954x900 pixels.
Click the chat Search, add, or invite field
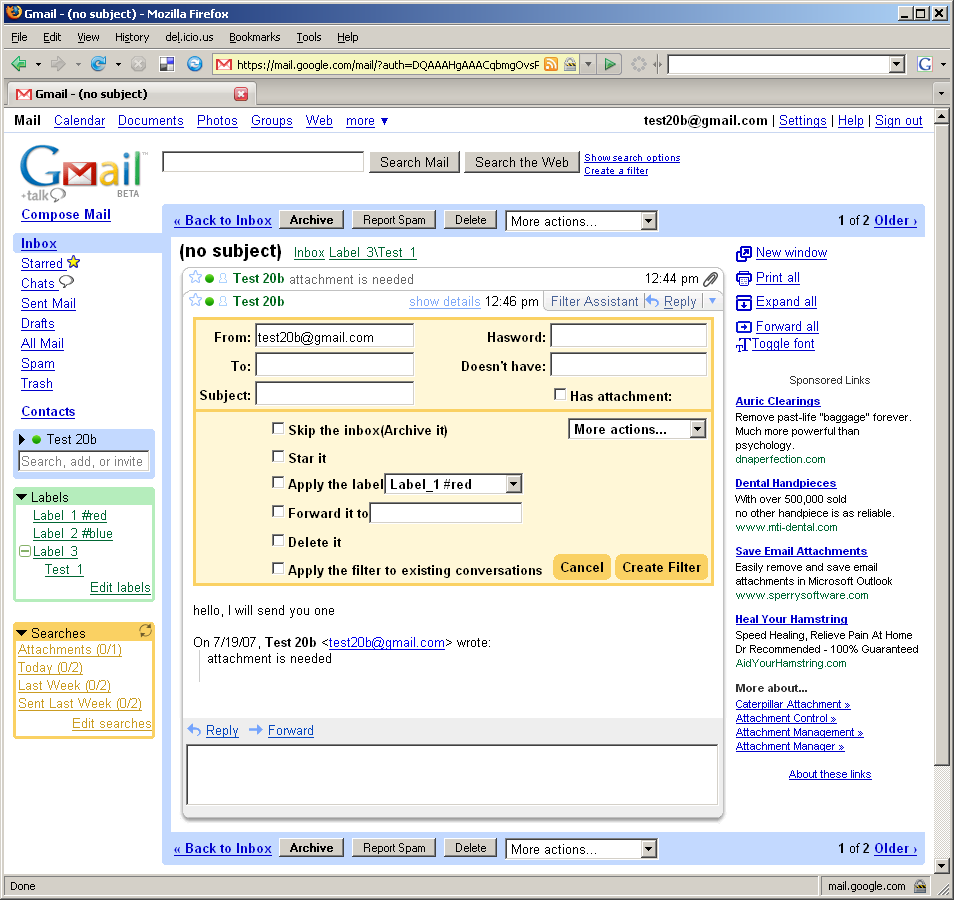83,461
